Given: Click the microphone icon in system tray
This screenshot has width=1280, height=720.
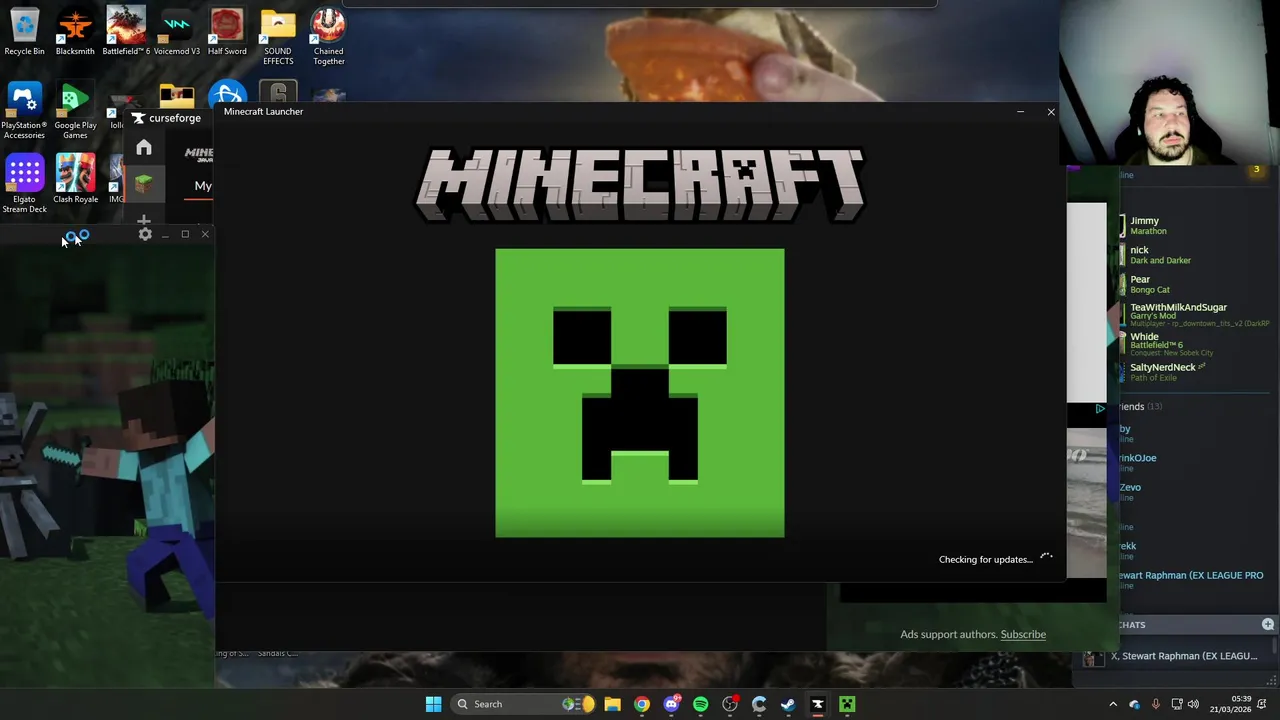Looking at the screenshot, I should [x=1156, y=704].
